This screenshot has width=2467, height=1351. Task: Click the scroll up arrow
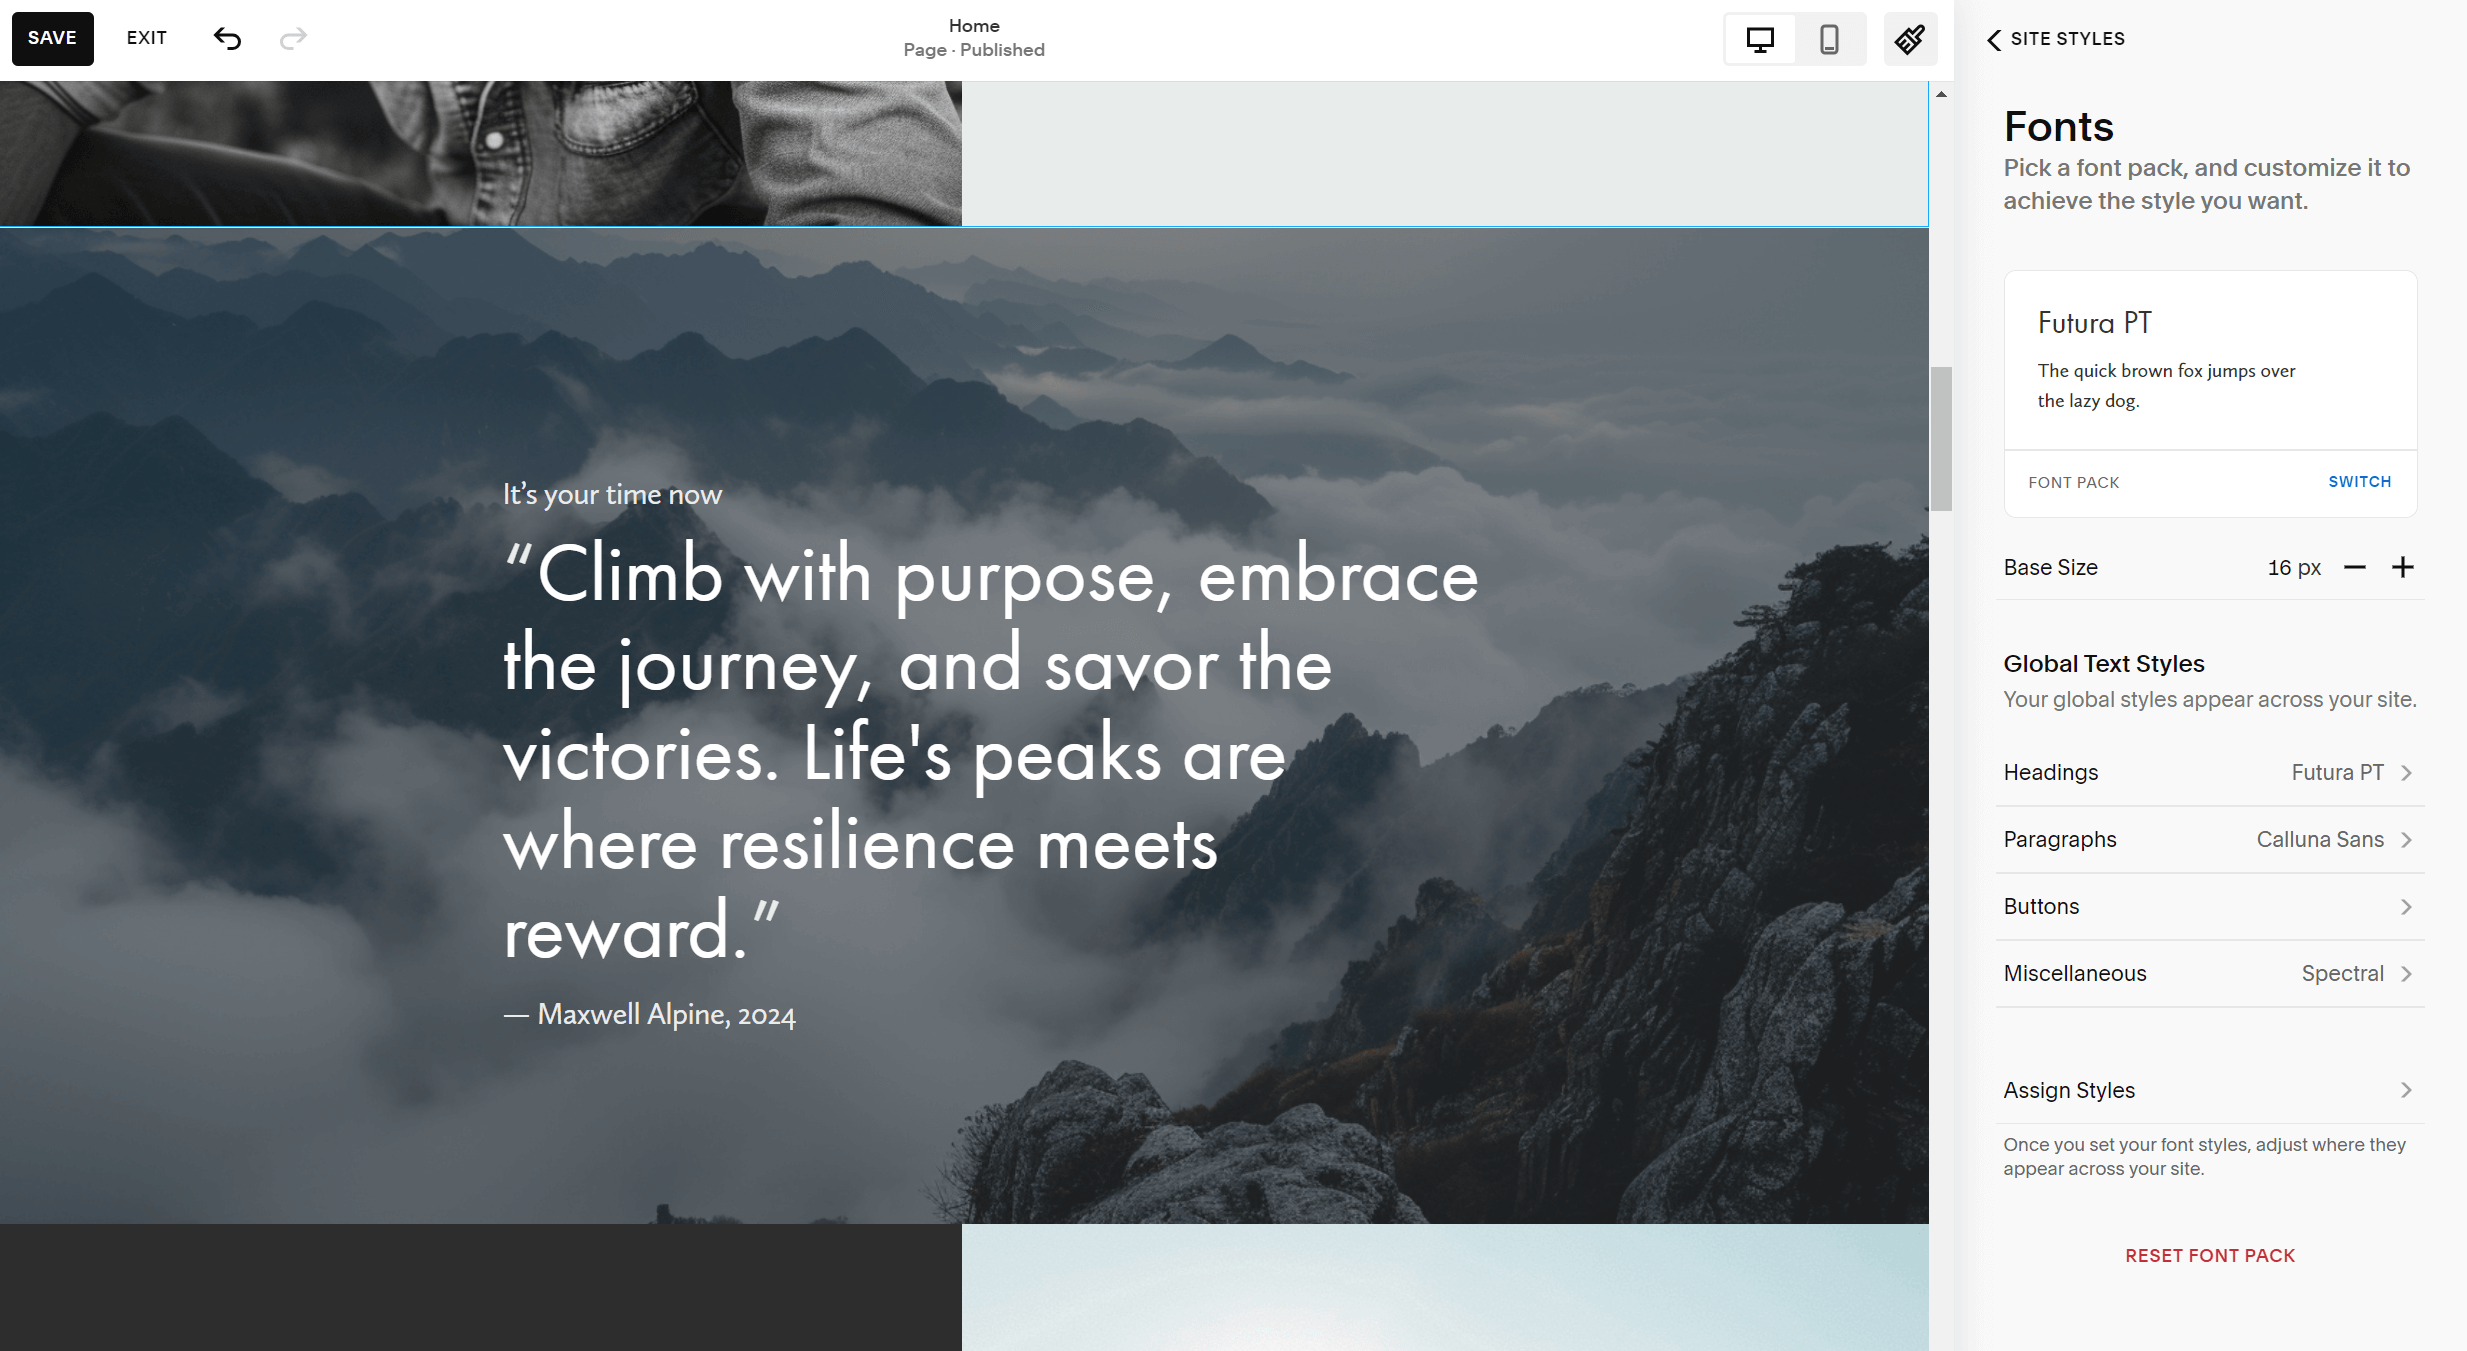[x=1941, y=95]
